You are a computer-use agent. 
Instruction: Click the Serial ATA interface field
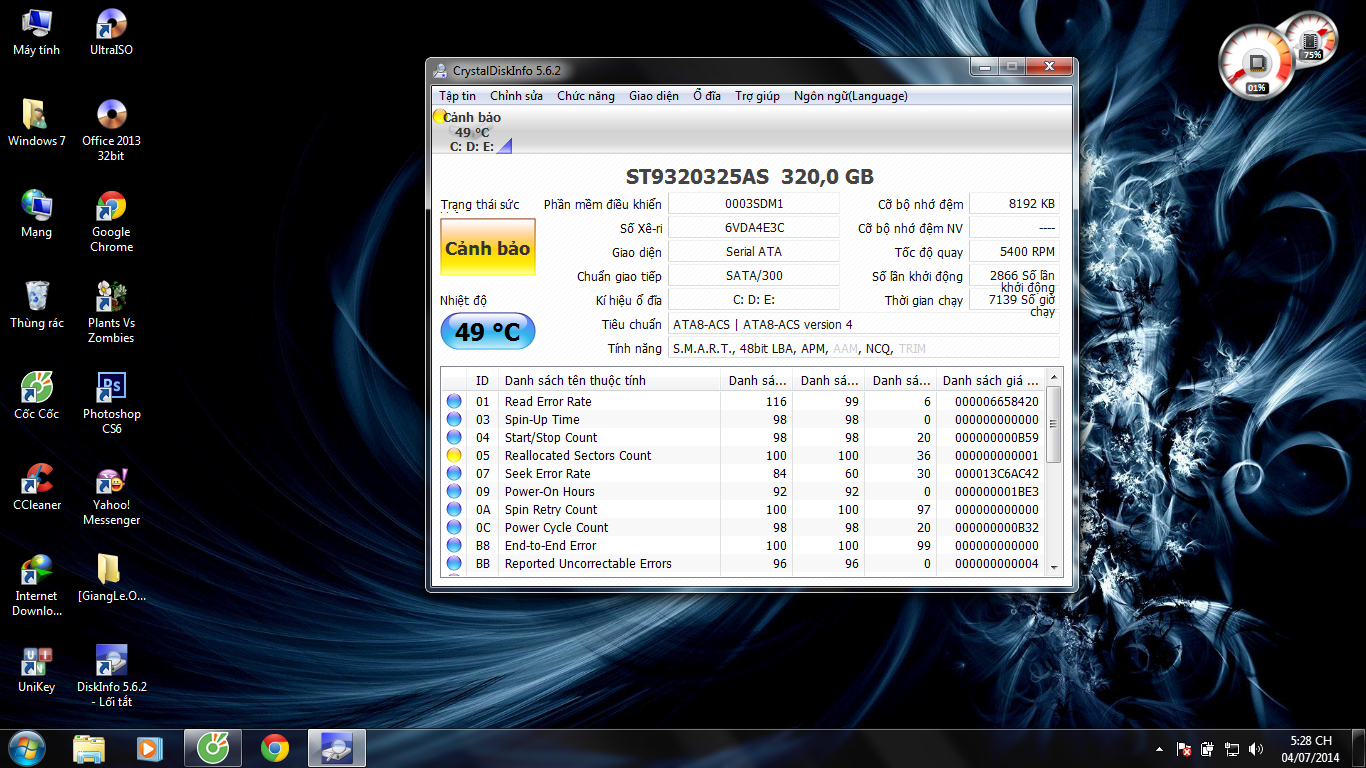tap(754, 252)
